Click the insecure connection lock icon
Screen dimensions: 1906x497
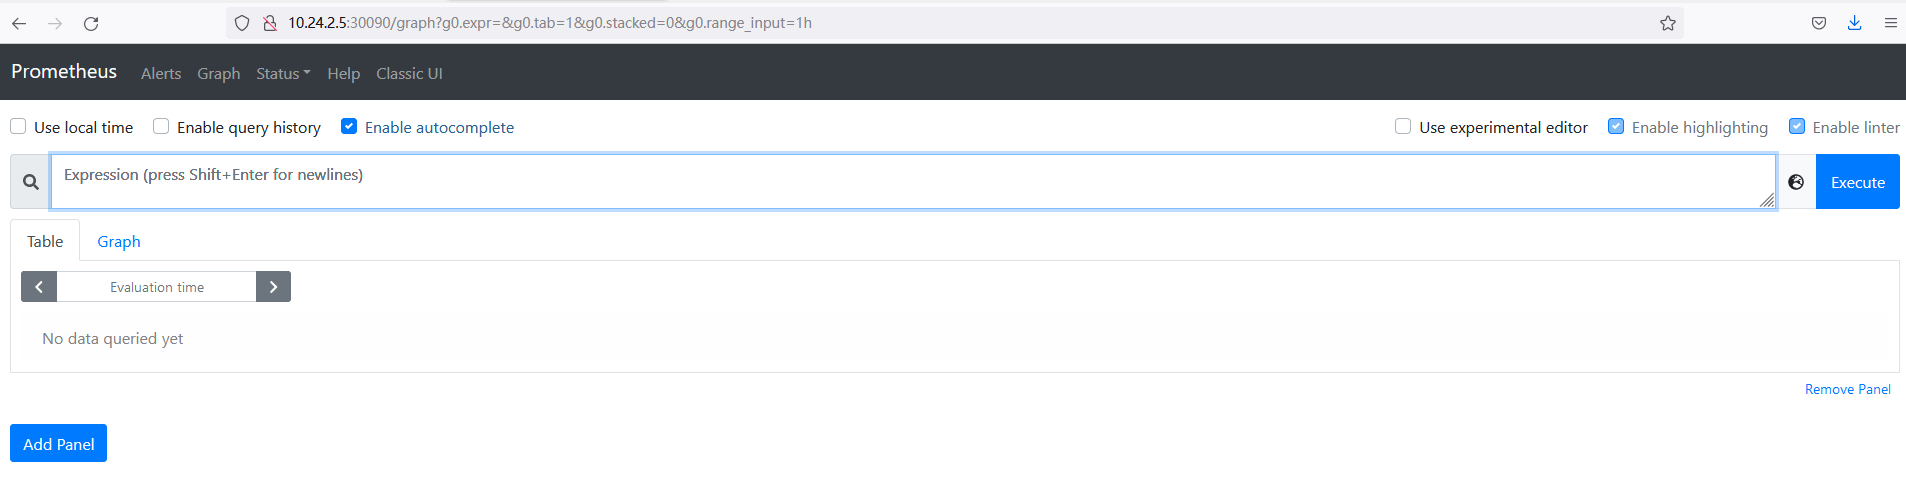pos(269,23)
